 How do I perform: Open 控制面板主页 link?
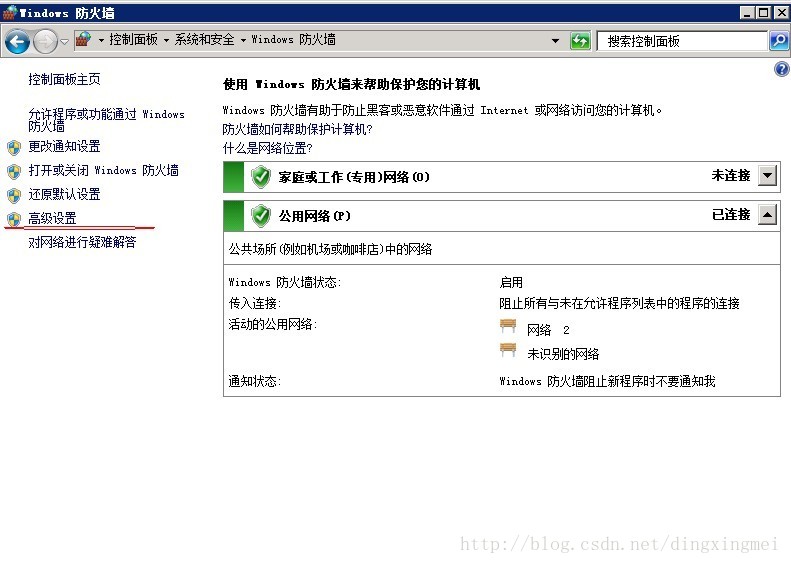pyautogui.click(x=65, y=79)
